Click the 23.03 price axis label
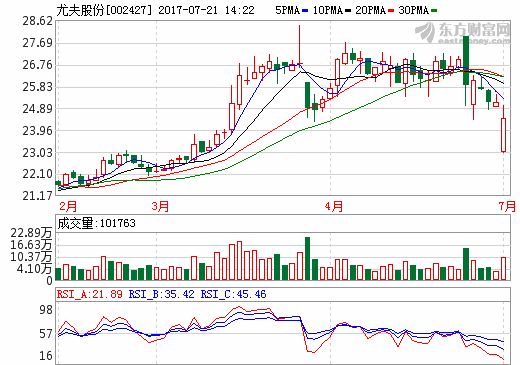 click(x=38, y=153)
